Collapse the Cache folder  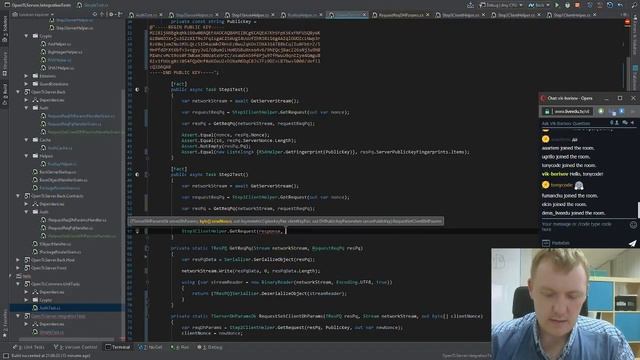tap(26, 140)
